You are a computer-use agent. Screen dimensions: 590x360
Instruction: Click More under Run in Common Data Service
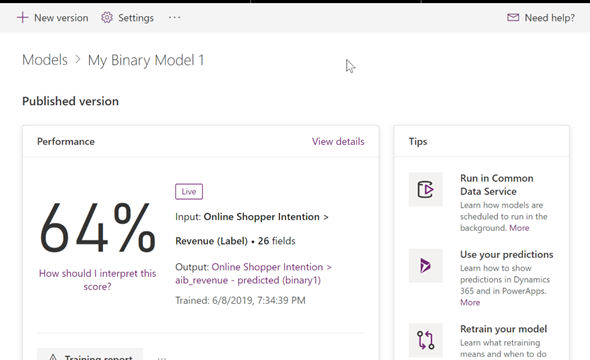(x=519, y=228)
